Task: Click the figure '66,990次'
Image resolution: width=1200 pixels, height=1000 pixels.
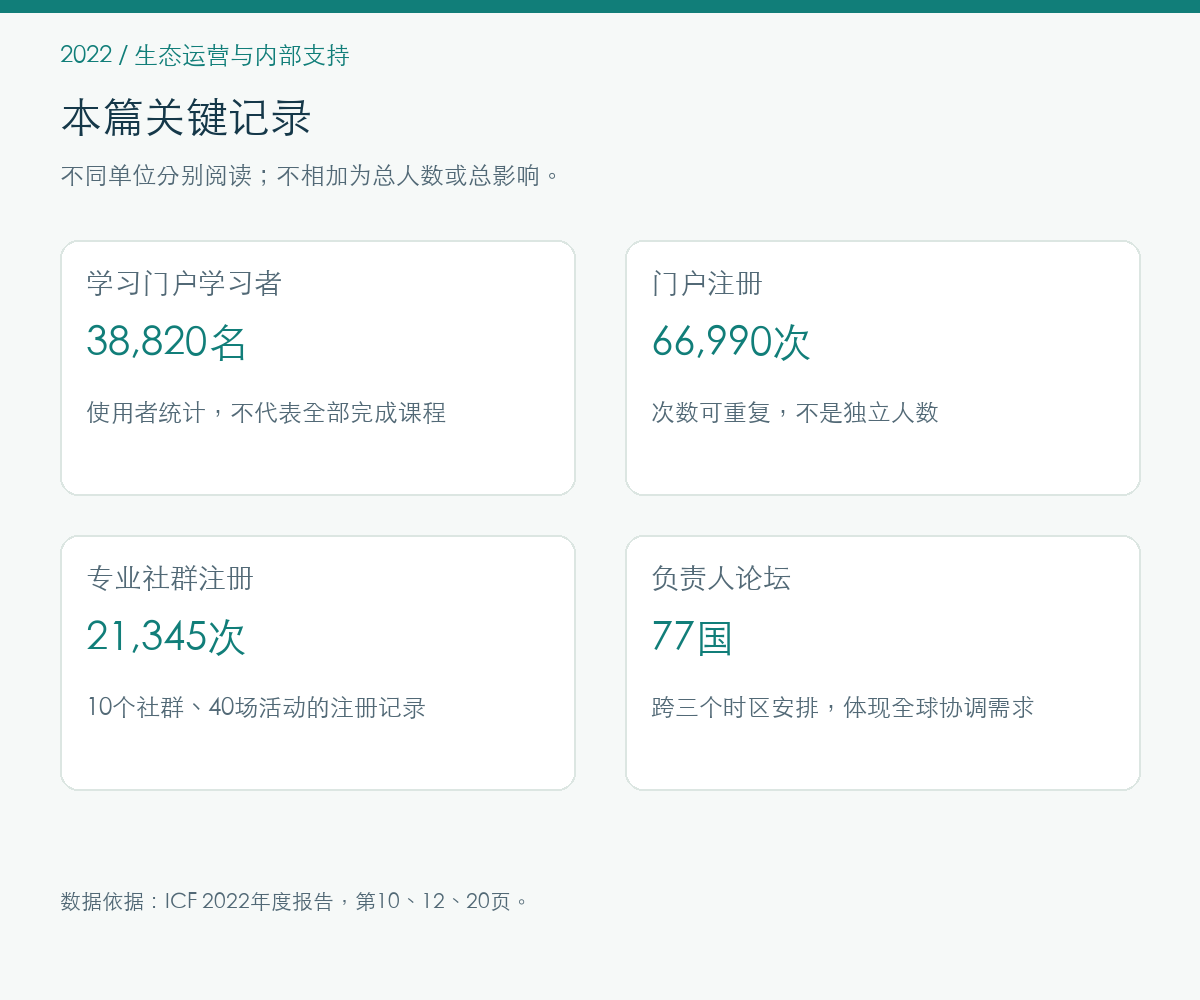Action: coord(731,342)
